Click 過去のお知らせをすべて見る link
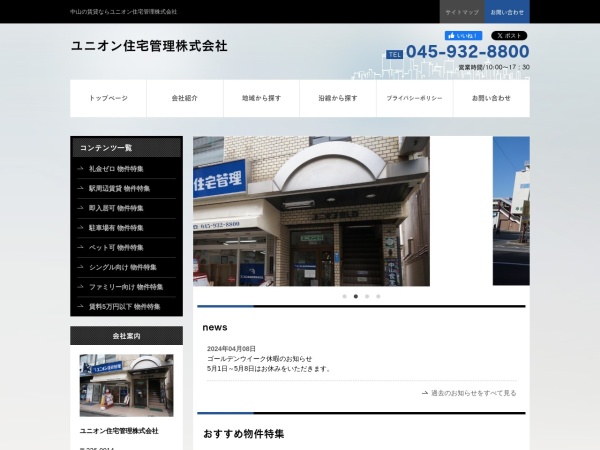Screen dimensions: 600x450 [474, 393]
